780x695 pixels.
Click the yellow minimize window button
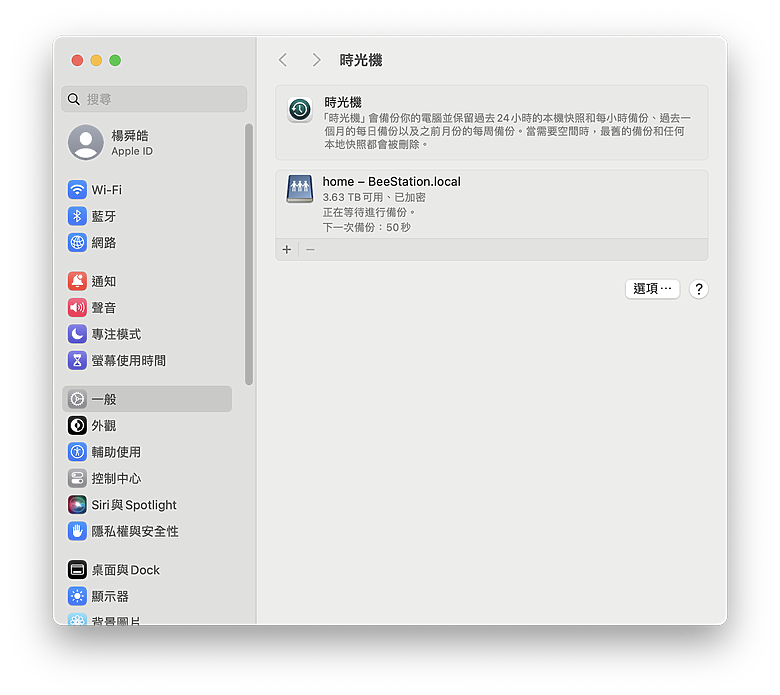tap(96, 60)
